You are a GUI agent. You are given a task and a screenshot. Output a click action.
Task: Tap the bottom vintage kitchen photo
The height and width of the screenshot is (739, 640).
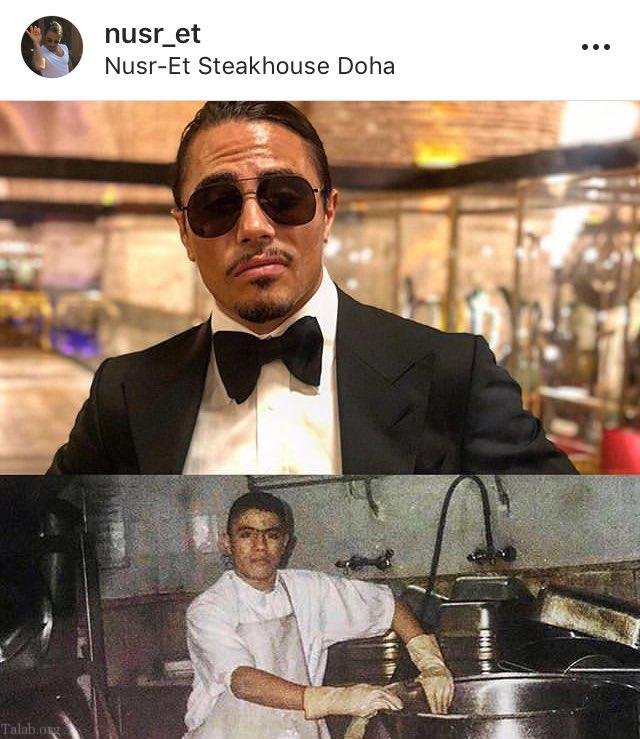point(320,607)
